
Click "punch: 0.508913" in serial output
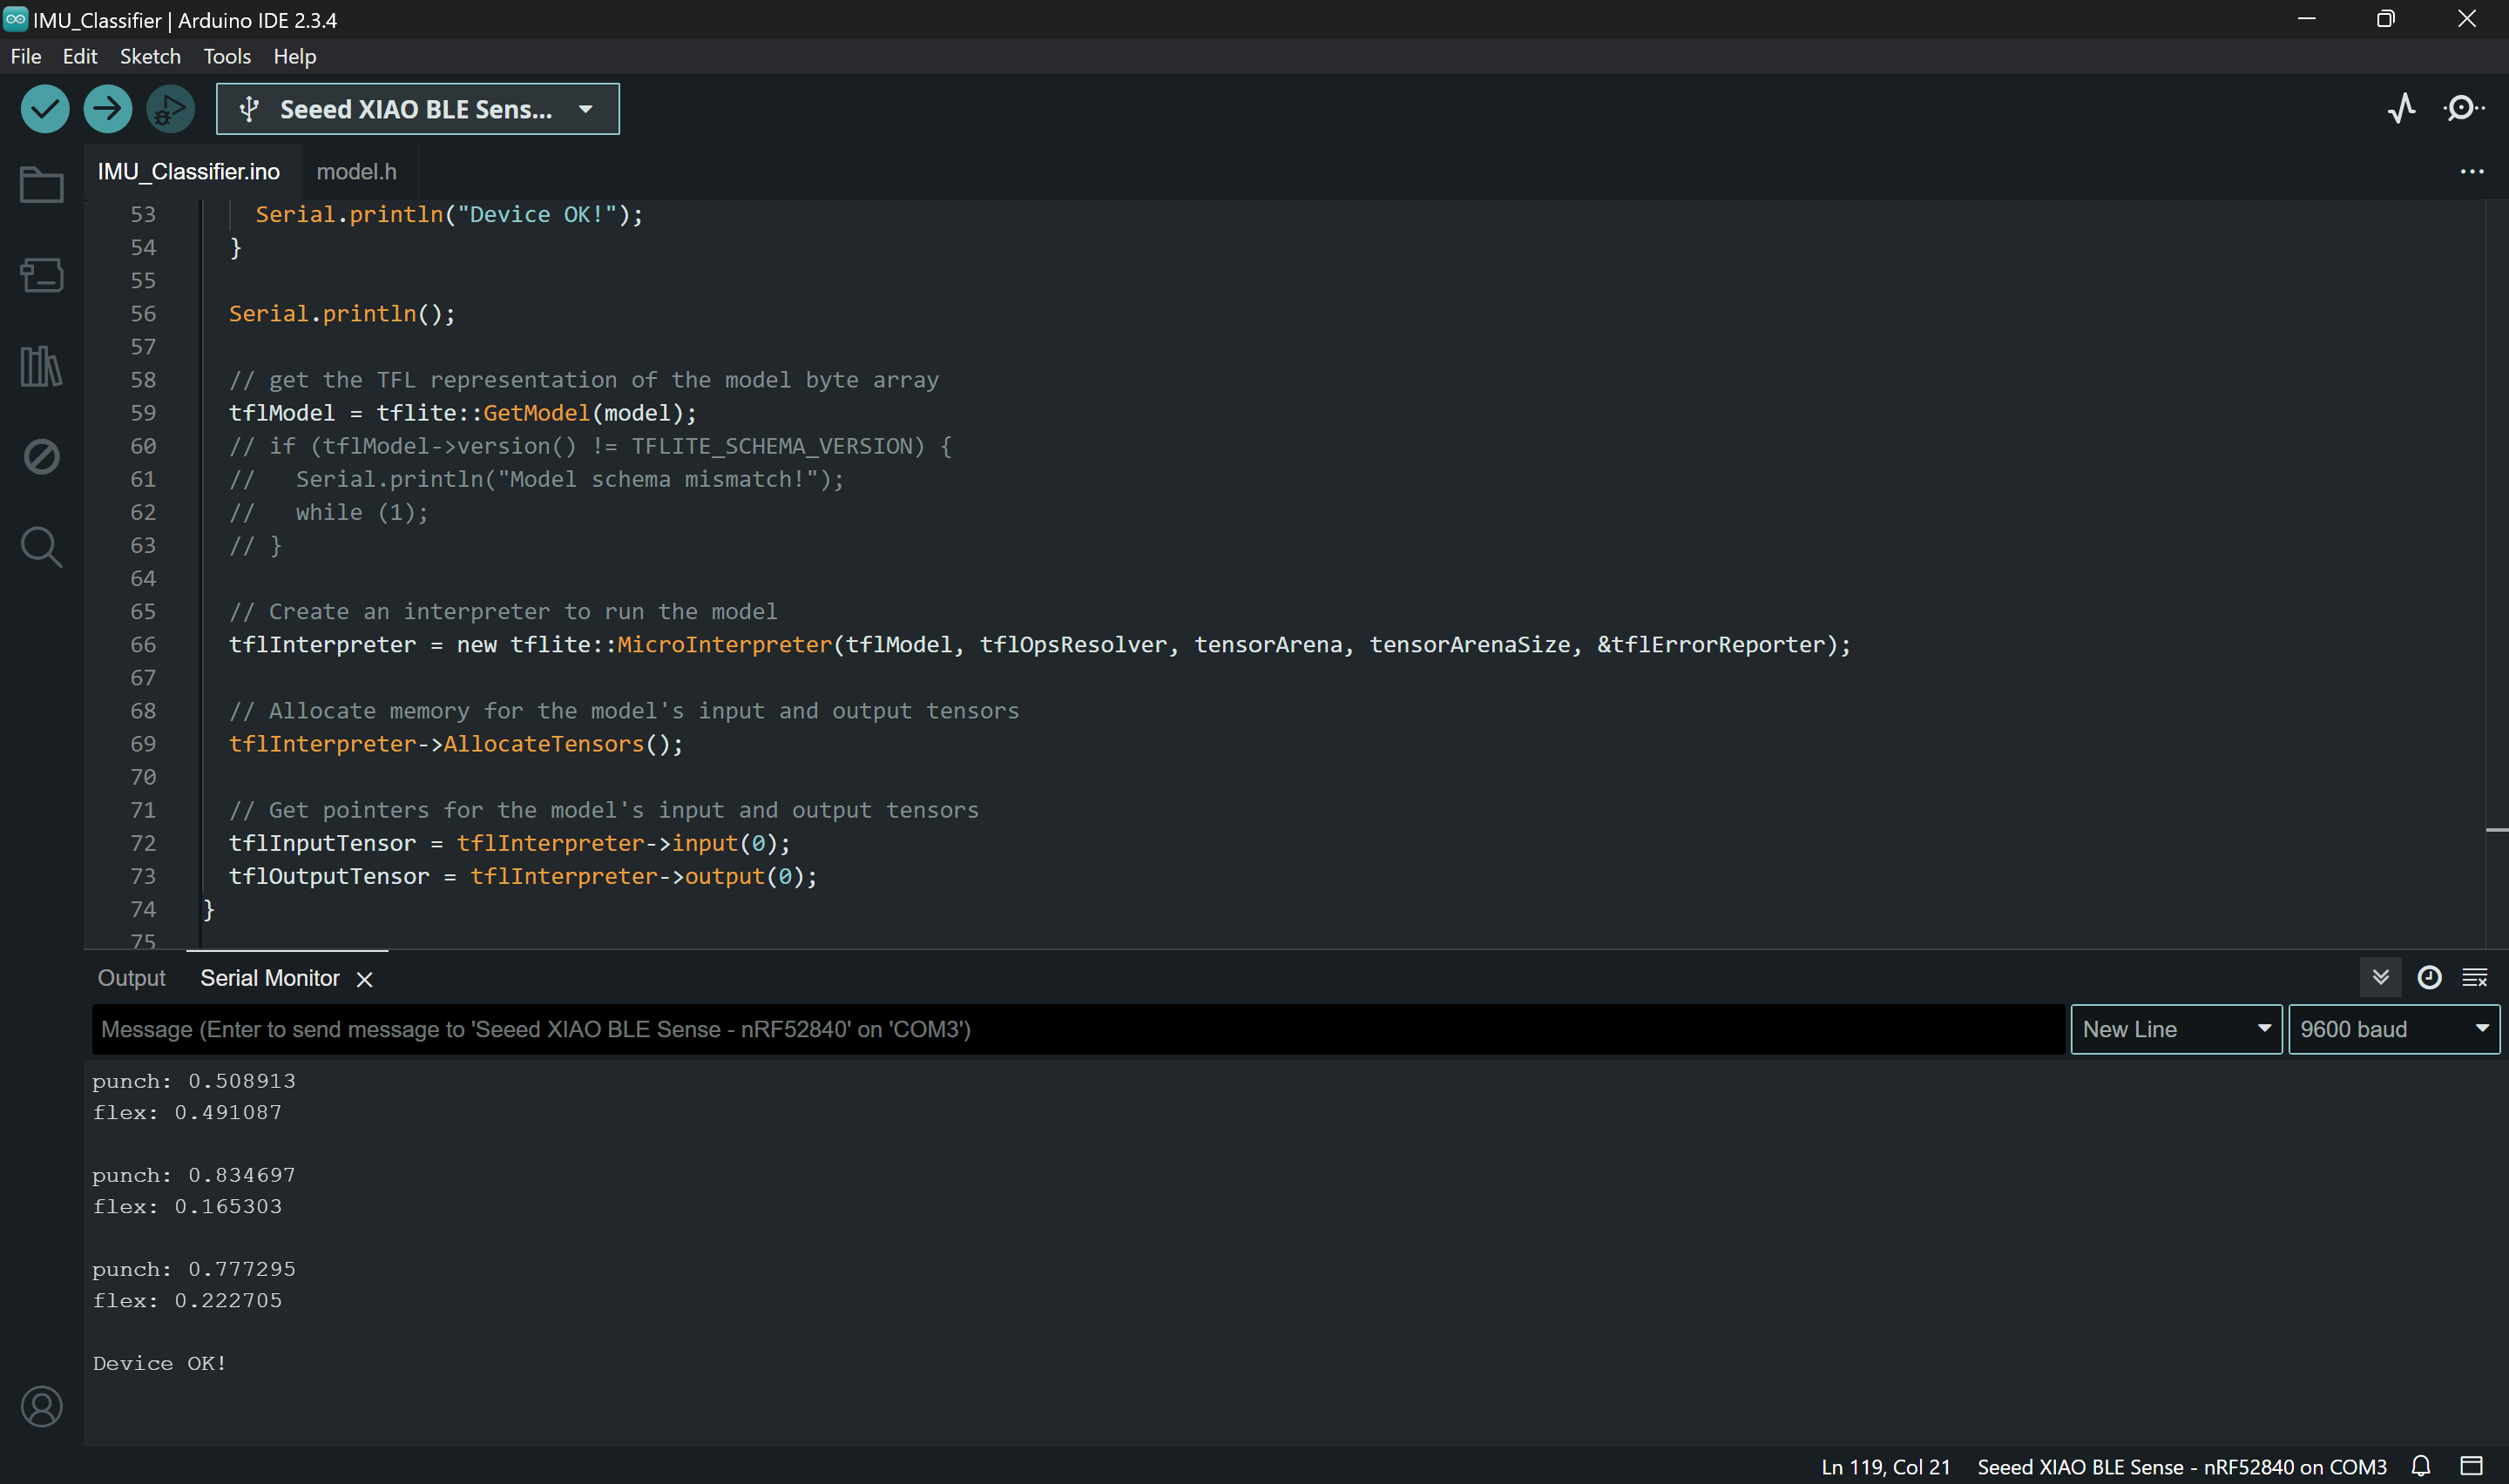[194, 1081]
